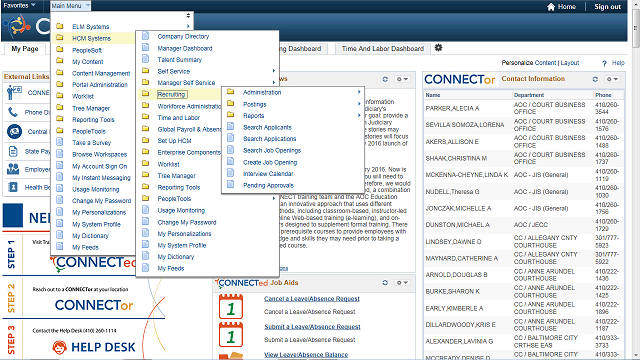The width and height of the screenshot is (640, 360).
Task: Click the Phone Directory phone icon
Action: (x=13, y=112)
